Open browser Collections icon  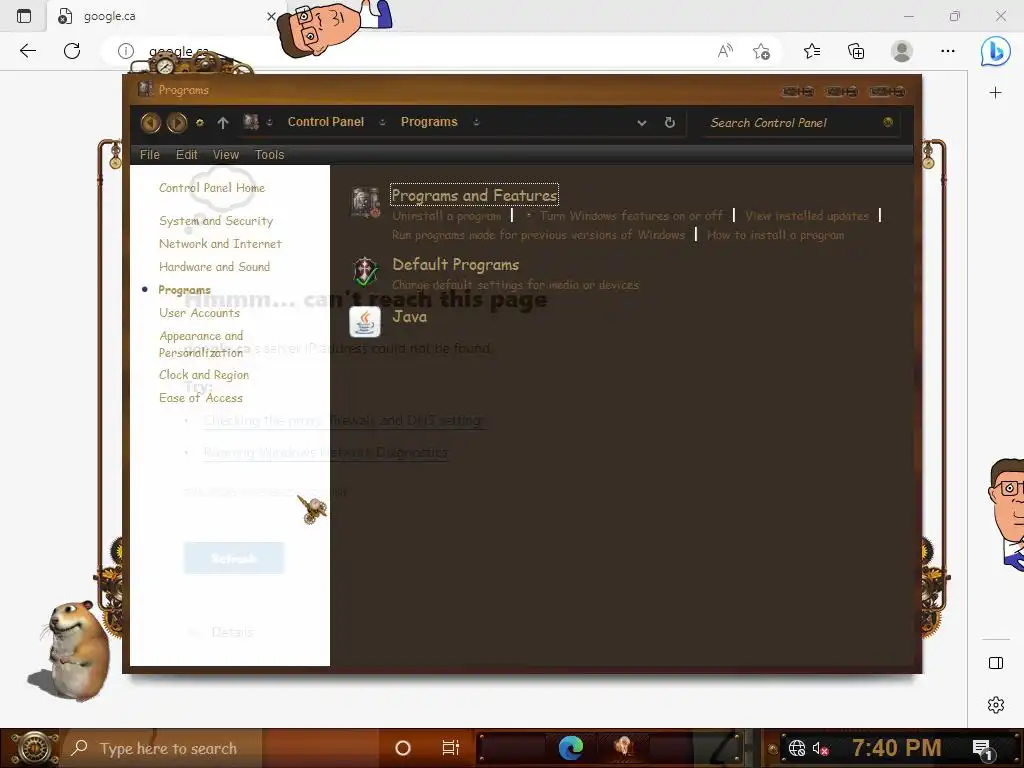click(x=856, y=51)
